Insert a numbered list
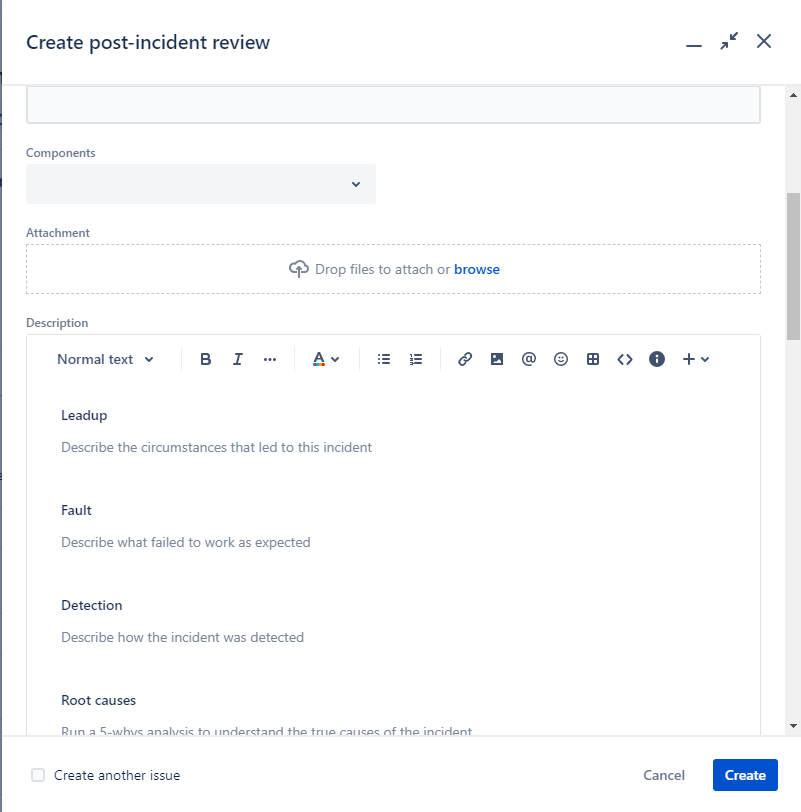801x812 pixels. click(416, 359)
